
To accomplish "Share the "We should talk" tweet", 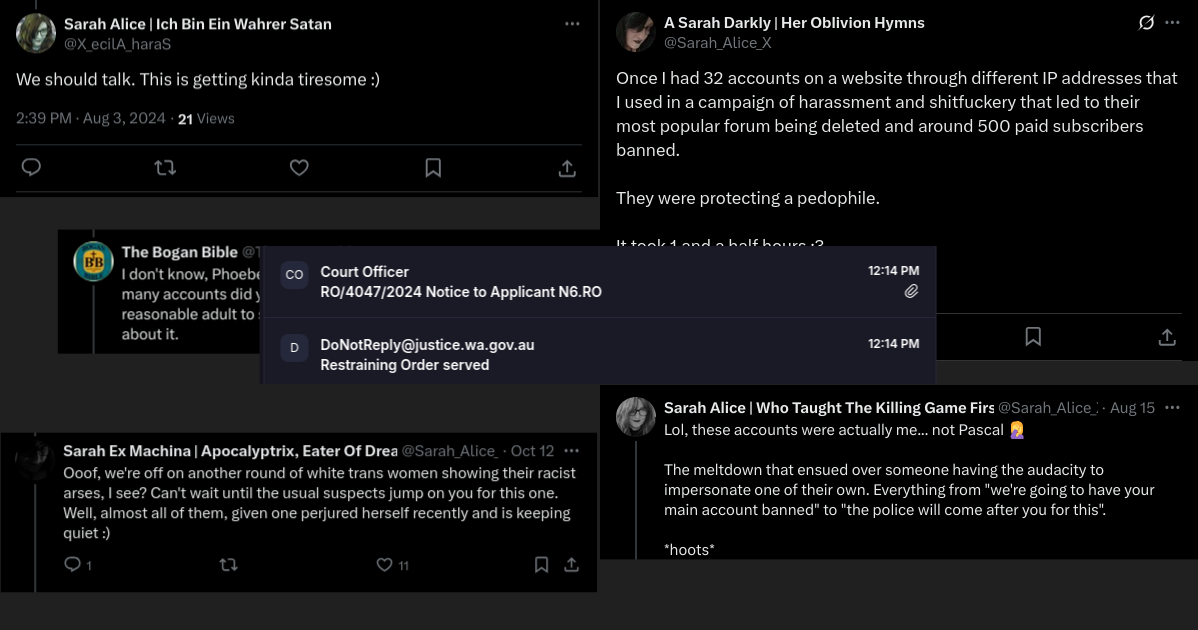I will [x=566, y=168].
